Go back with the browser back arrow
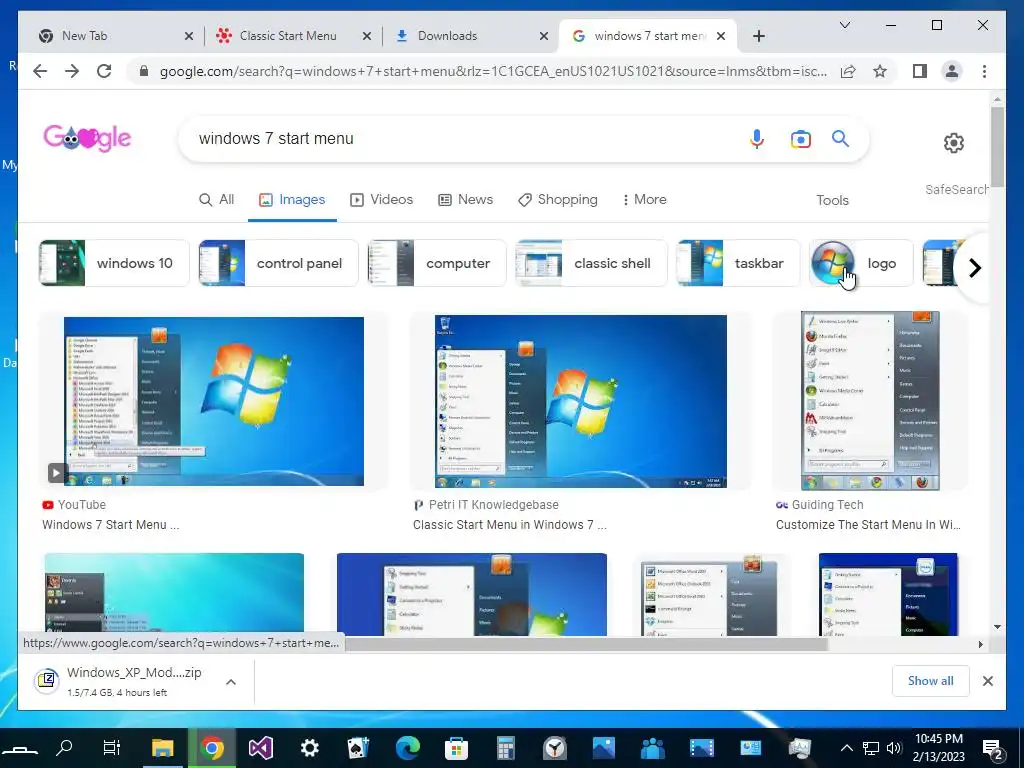The height and width of the screenshot is (768, 1024). 40,71
